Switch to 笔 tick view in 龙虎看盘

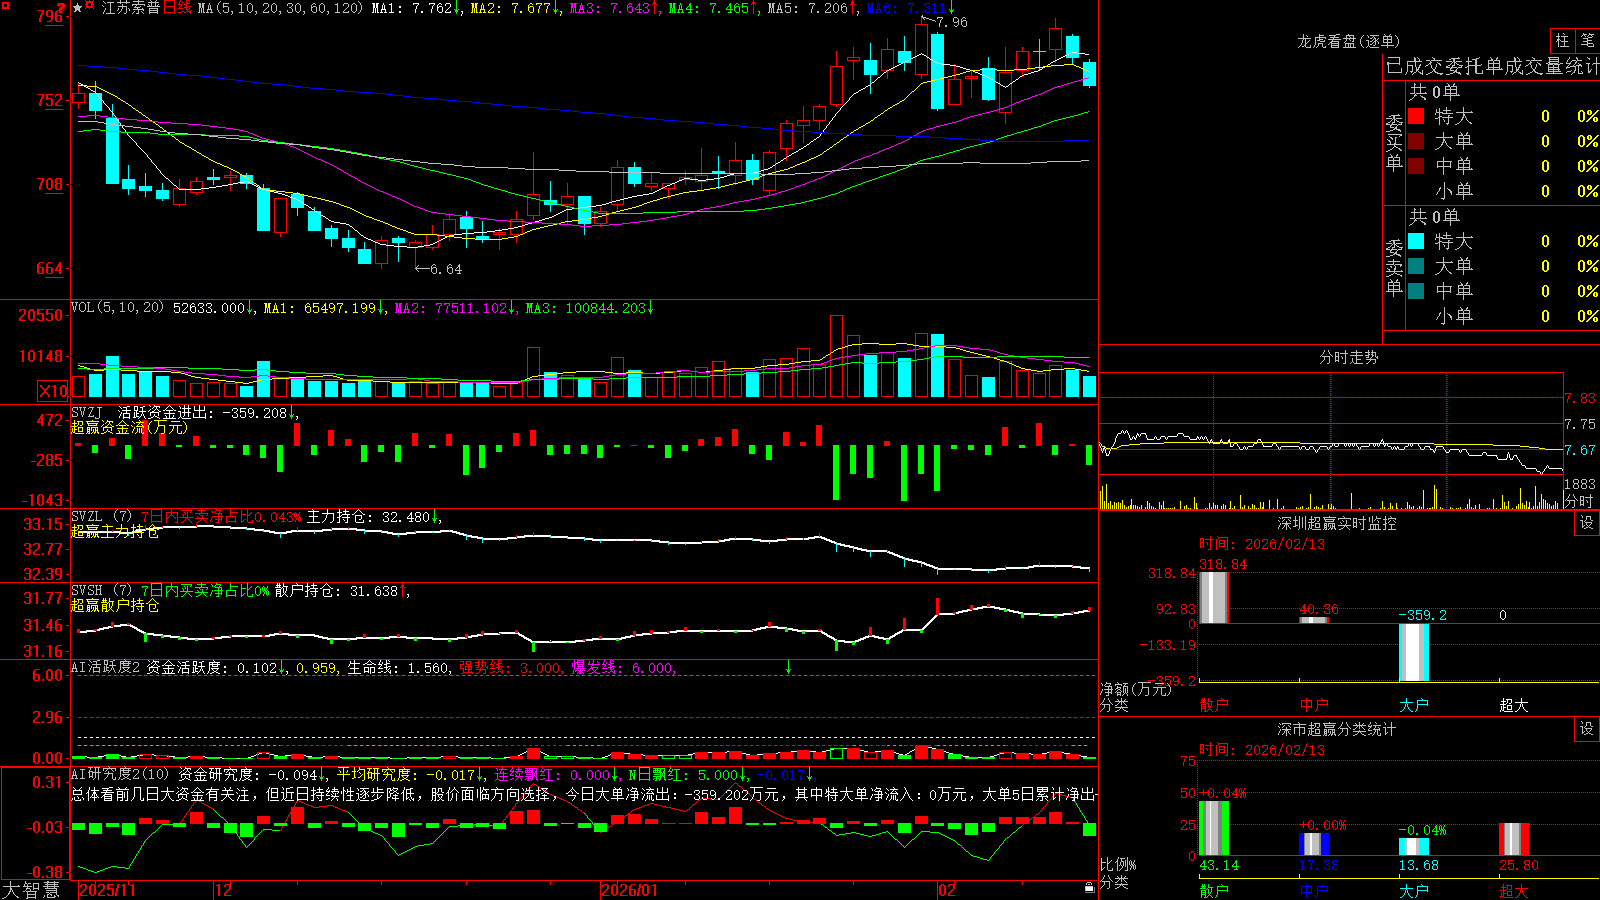coord(1587,41)
